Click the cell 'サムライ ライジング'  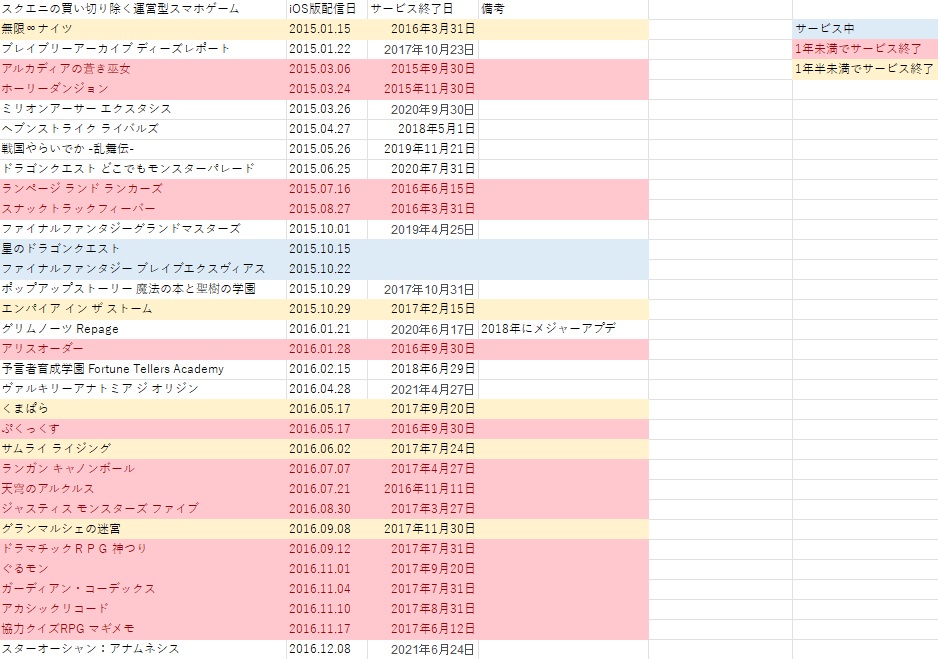143,449
